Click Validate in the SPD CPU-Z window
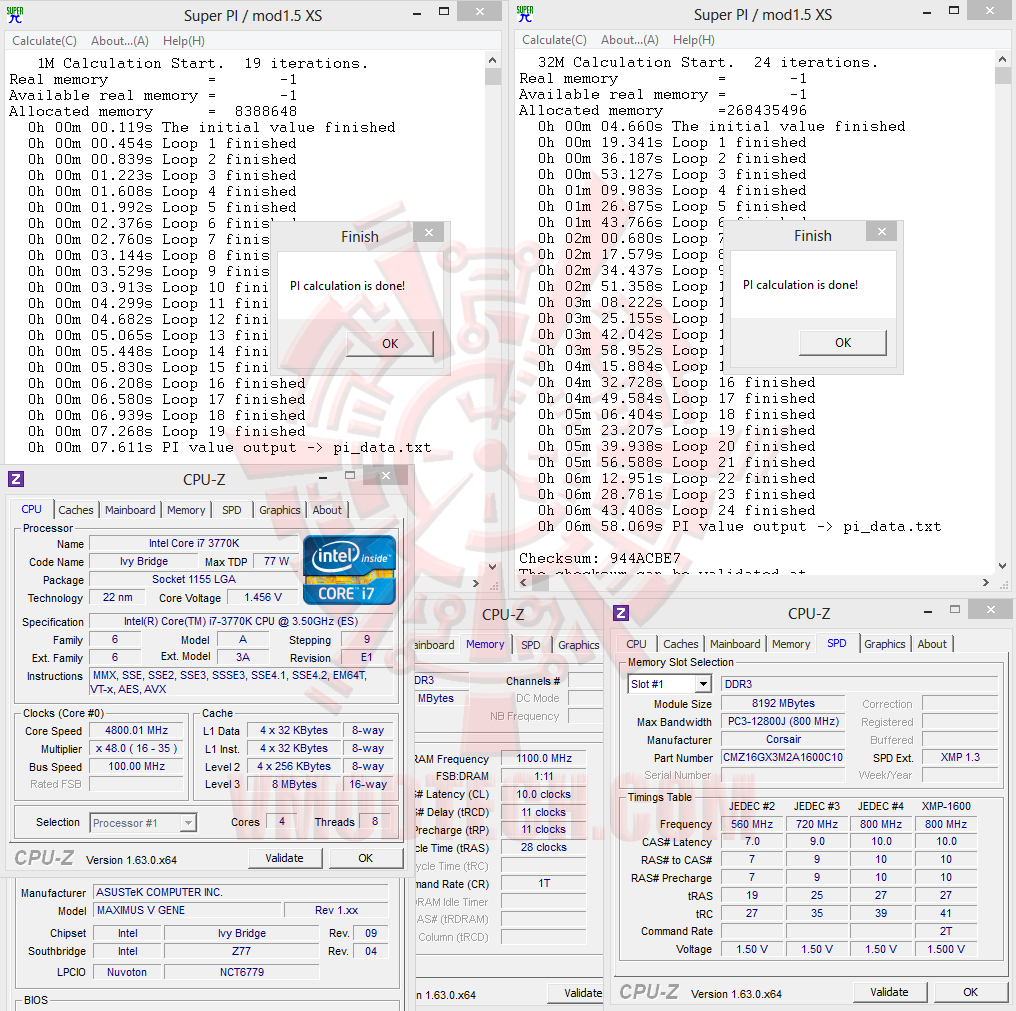 coord(889,992)
